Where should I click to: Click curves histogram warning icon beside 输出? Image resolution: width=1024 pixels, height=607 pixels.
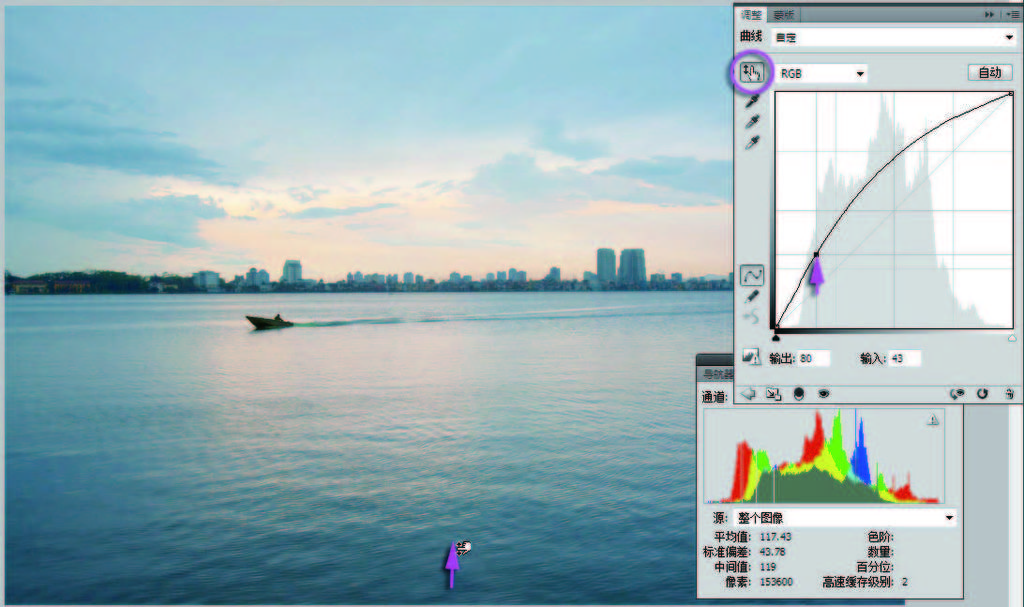(752, 357)
